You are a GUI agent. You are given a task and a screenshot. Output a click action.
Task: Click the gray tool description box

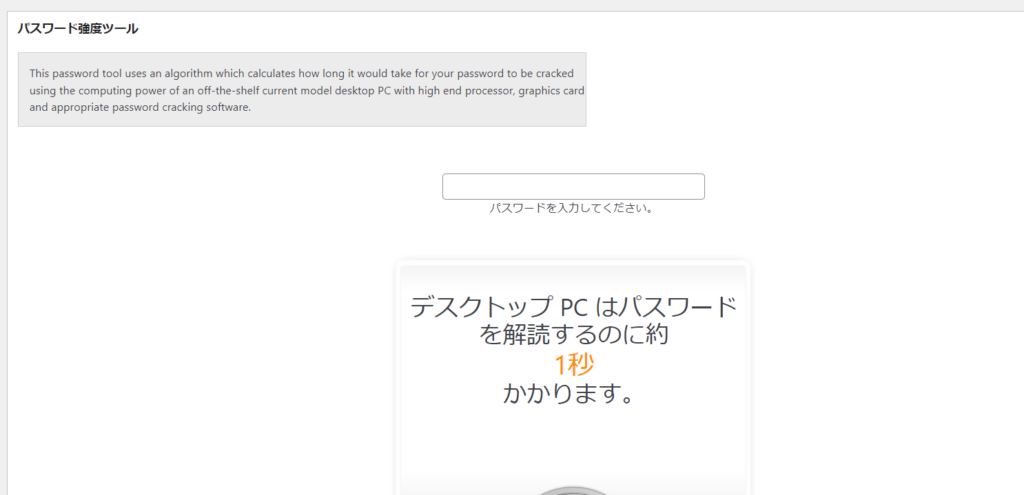pyautogui.click(x=302, y=89)
